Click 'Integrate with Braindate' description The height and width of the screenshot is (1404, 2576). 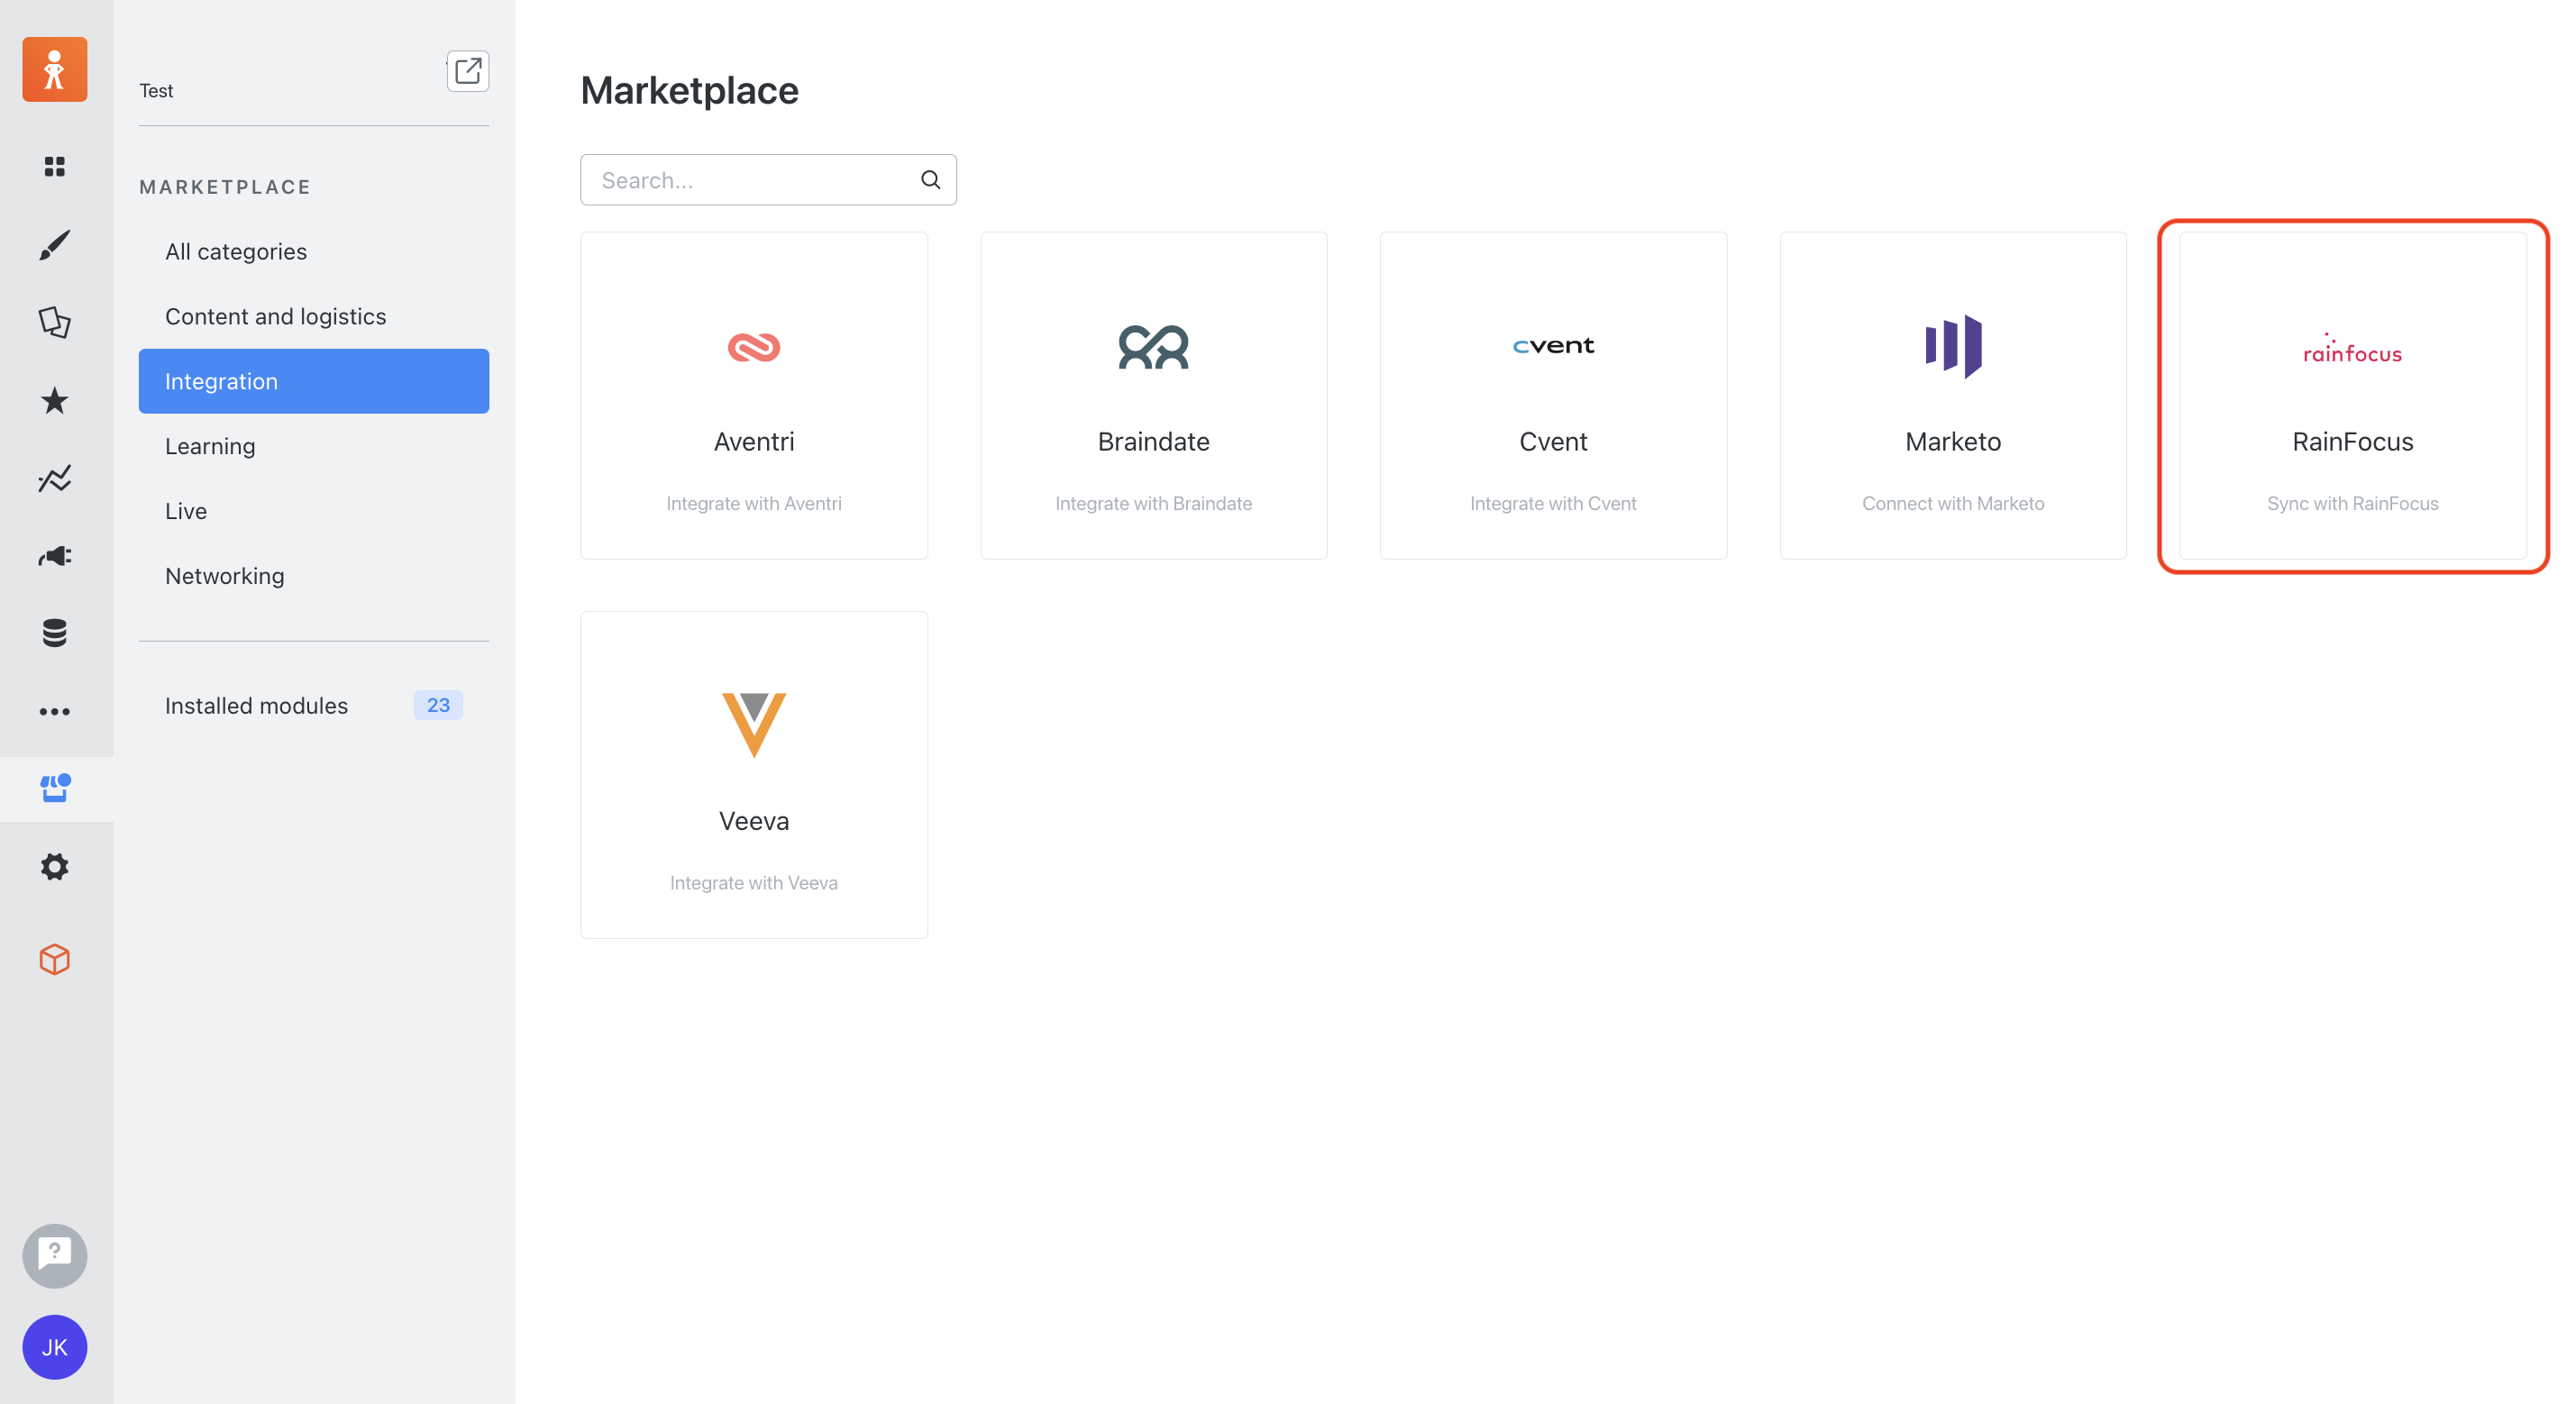pyautogui.click(x=1153, y=503)
